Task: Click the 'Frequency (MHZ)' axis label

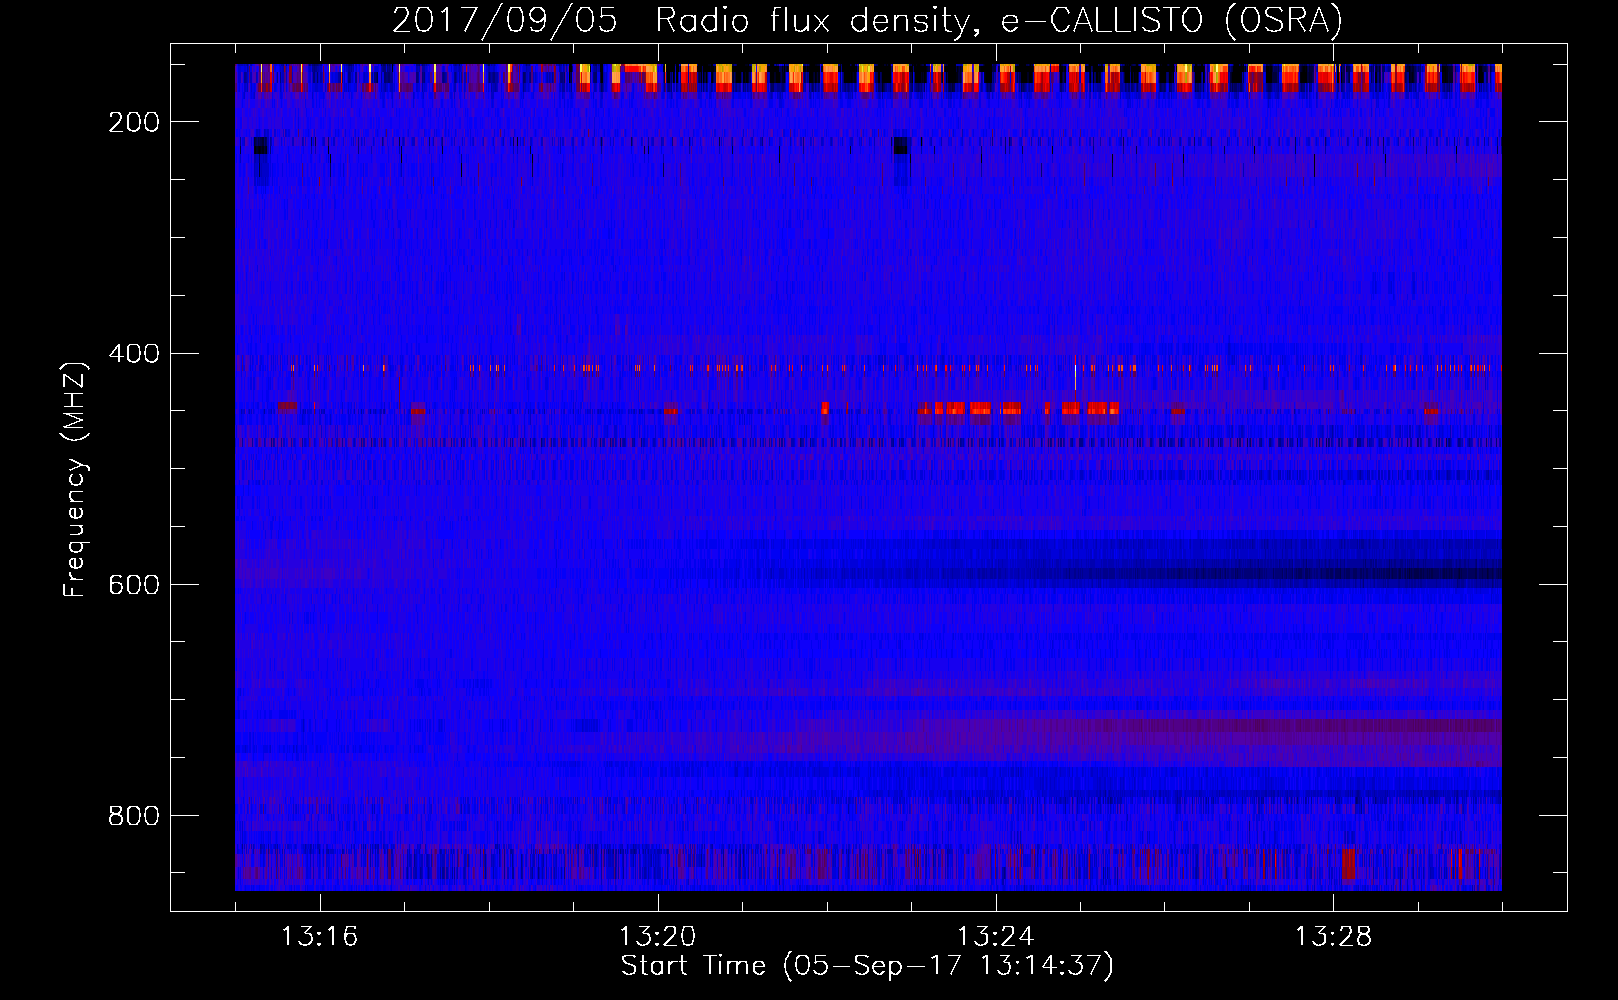Action: (75, 480)
